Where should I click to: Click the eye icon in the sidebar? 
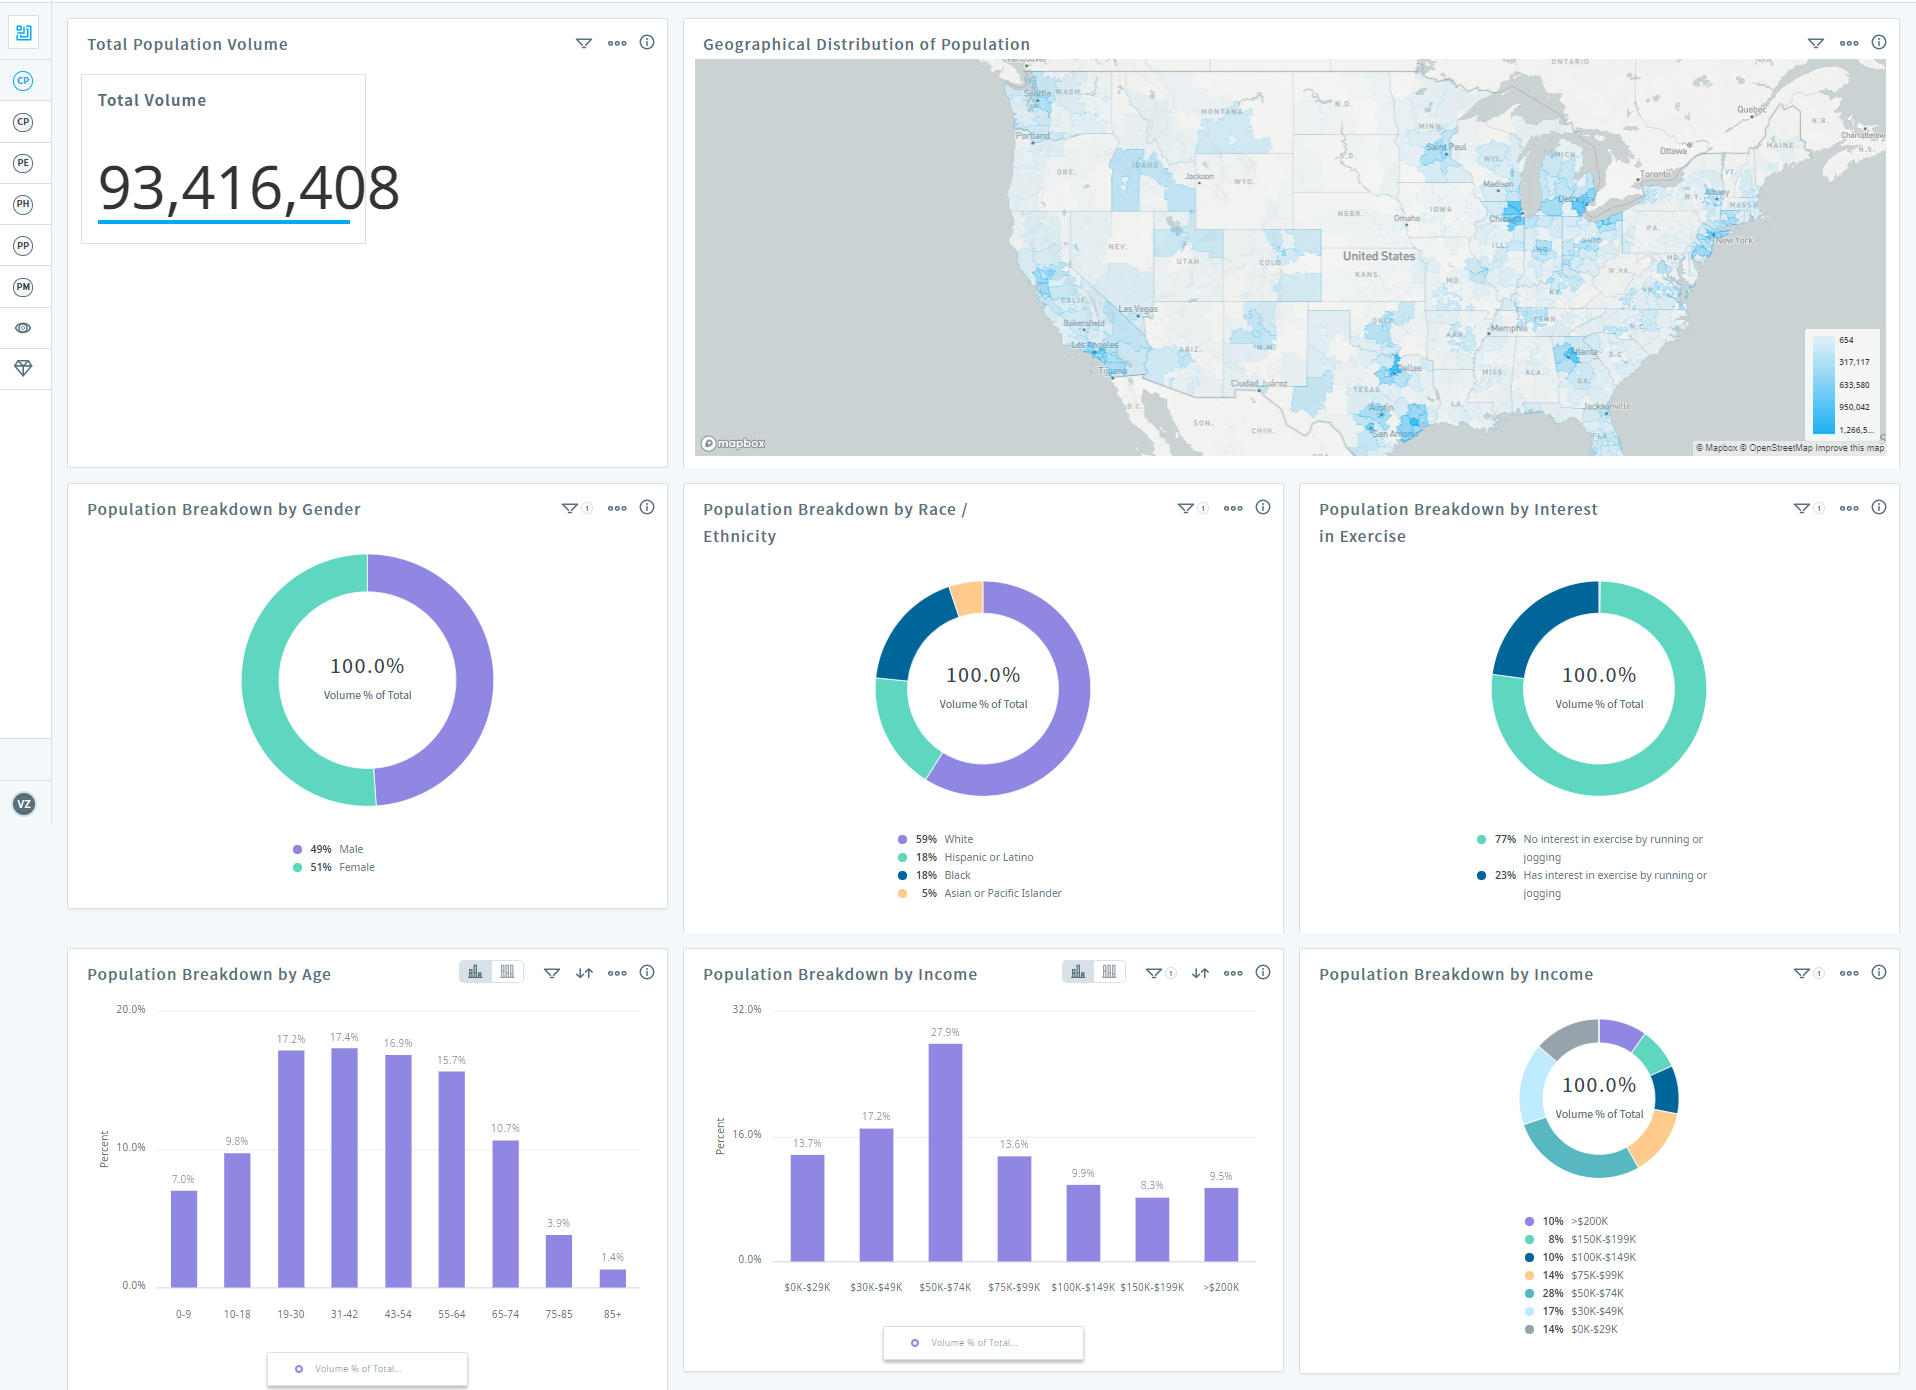click(23, 328)
